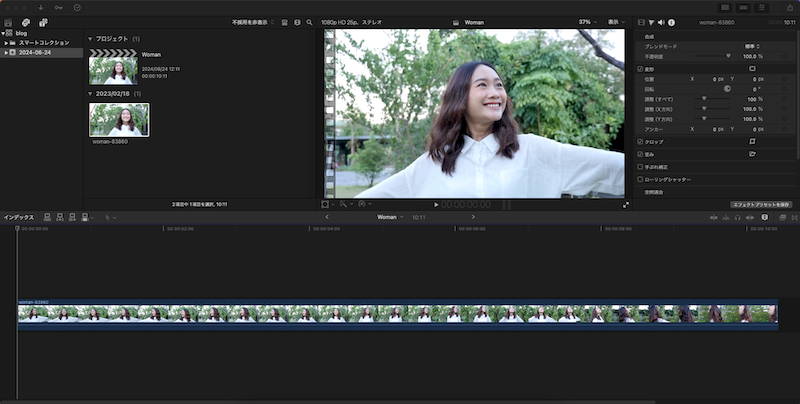This screenshot has height=404, width=800.
Task: Open the info inspector icon
Action: (671, 22)
